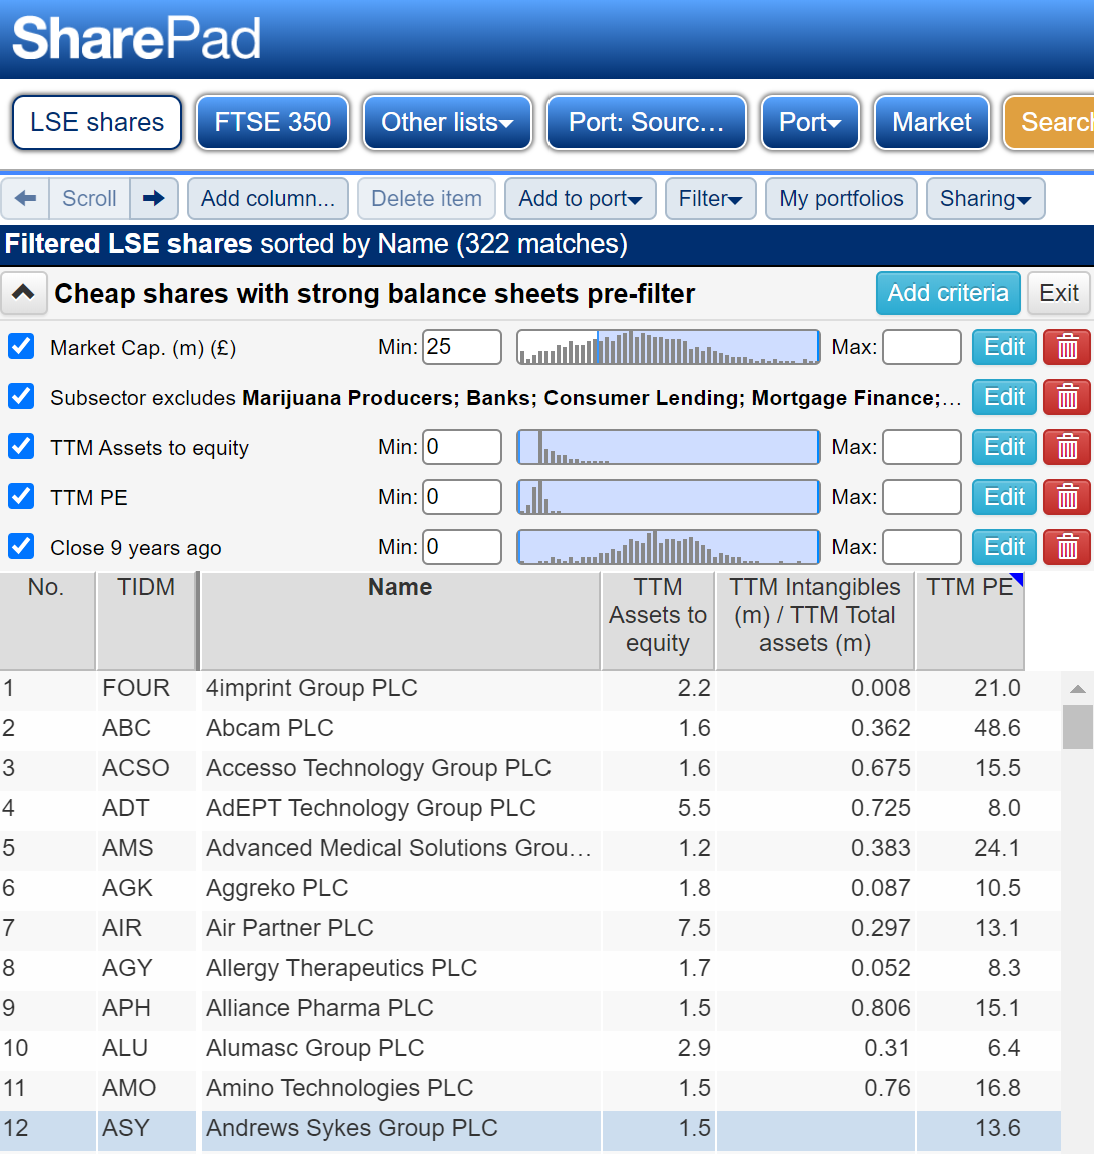Click the TTM PE histogram range slider
The image size is (1094, 1154).
[668, 498]
